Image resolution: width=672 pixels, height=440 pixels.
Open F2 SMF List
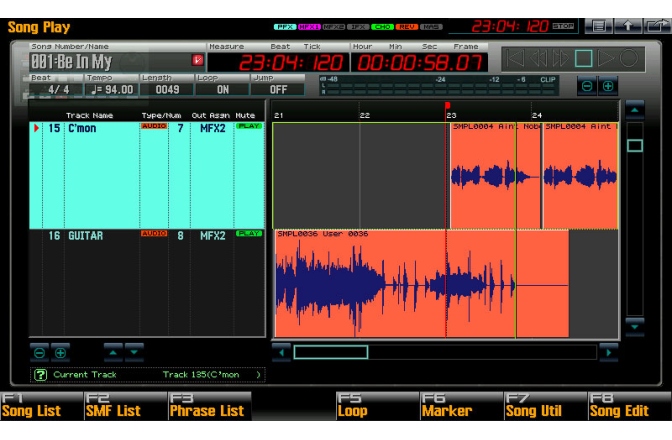coord(126,406)
